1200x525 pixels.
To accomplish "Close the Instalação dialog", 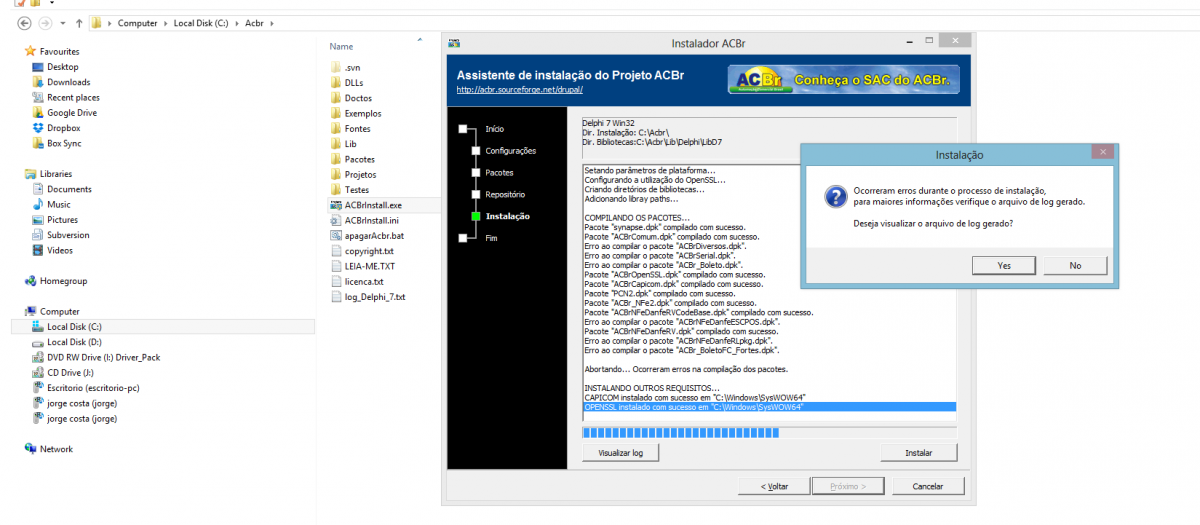I will [x=1103, y=152].
